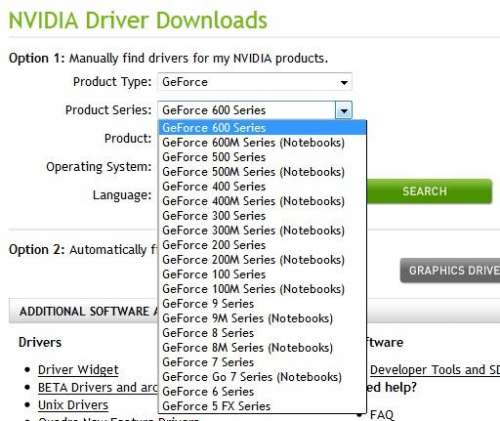Follow the Unix Drivers link
The height and width of the screenshot is (421, 500).
tap(73, 405)
